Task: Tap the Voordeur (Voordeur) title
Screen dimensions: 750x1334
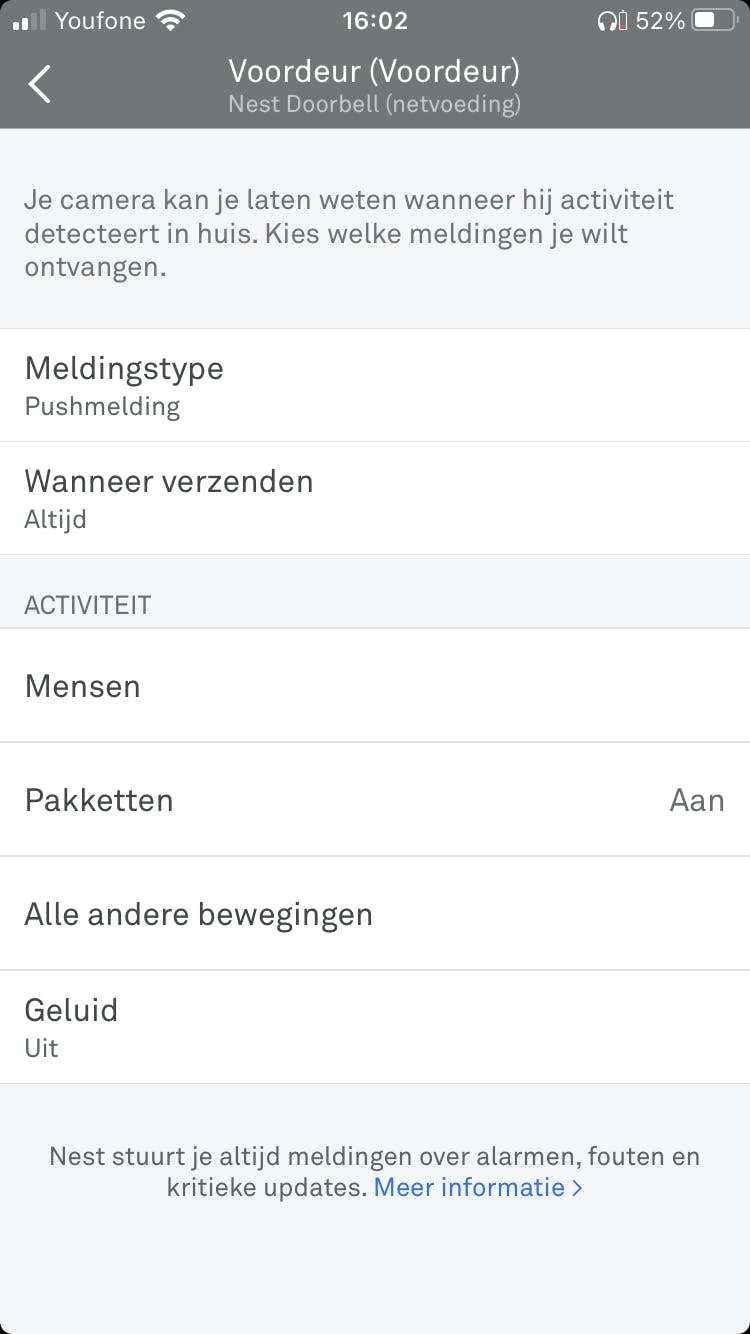Action: [x=374, y=71]
